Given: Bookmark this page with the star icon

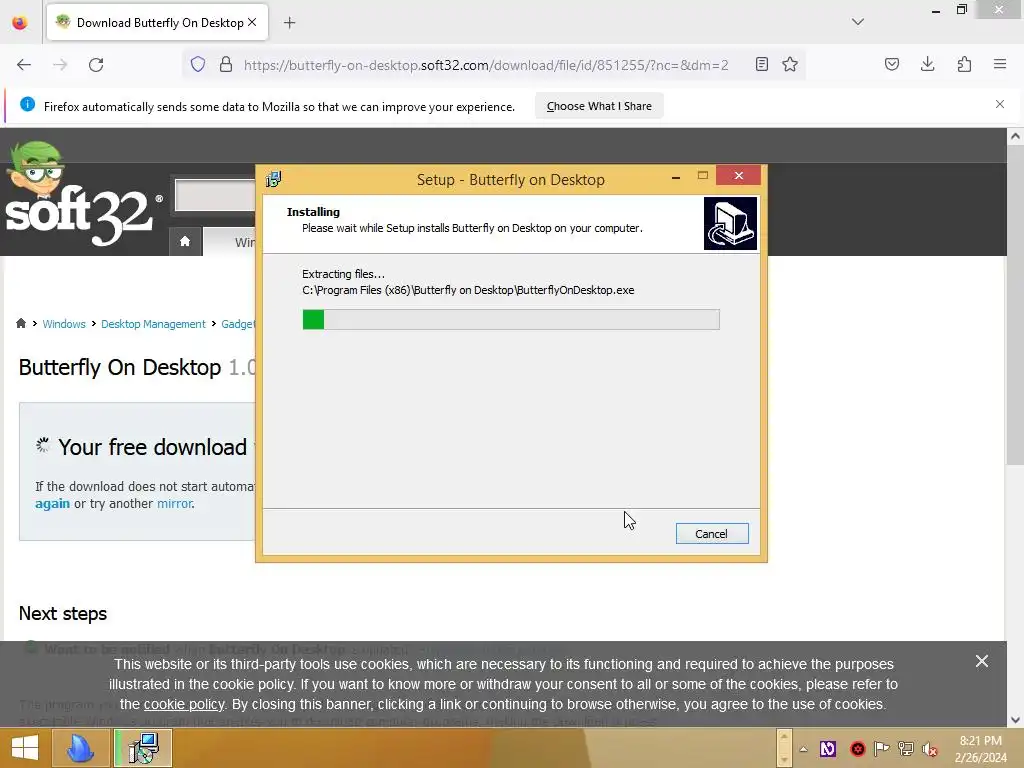Looking at the screenshot, I should coord(790,64).
